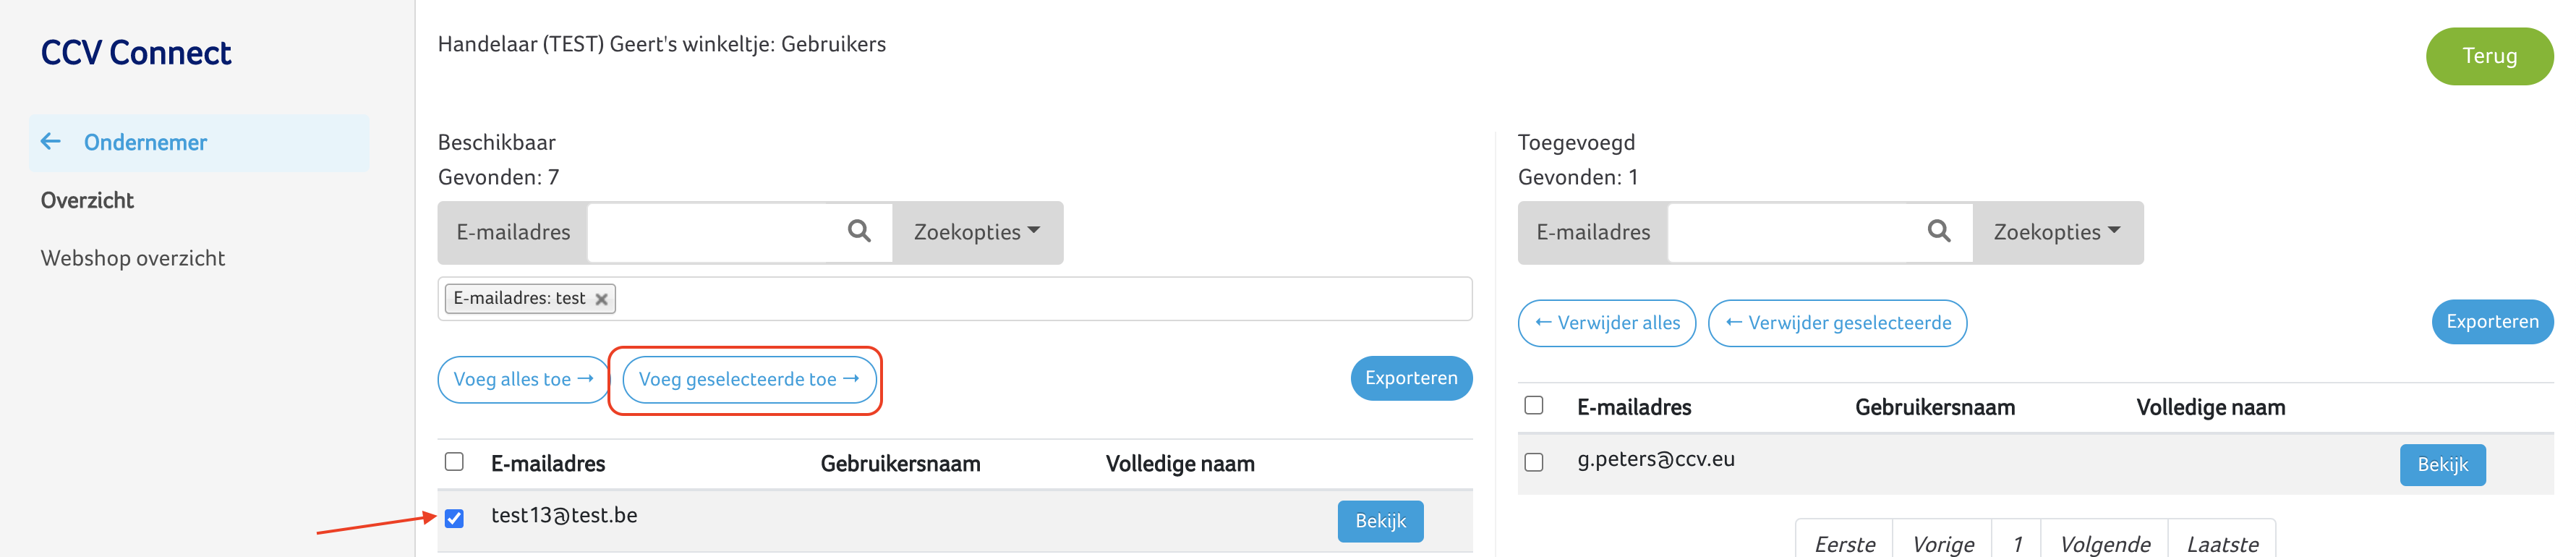2576x557 pixels.
Task: Click Voeg alles toe button
Action: point(522,380)
